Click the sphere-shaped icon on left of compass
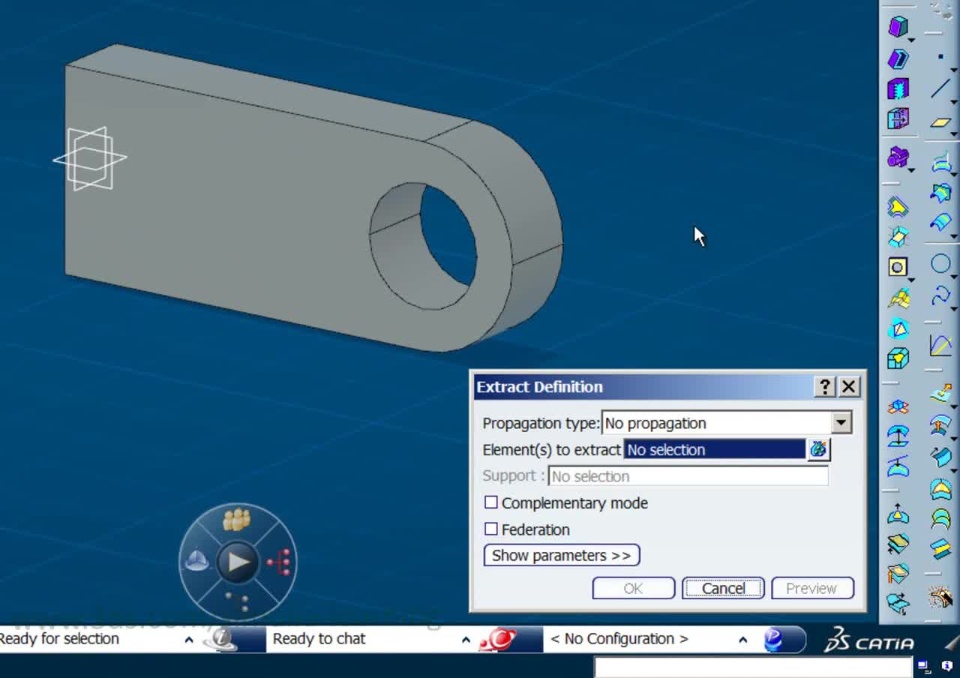960x678 pixels. [x=197, y=560]
